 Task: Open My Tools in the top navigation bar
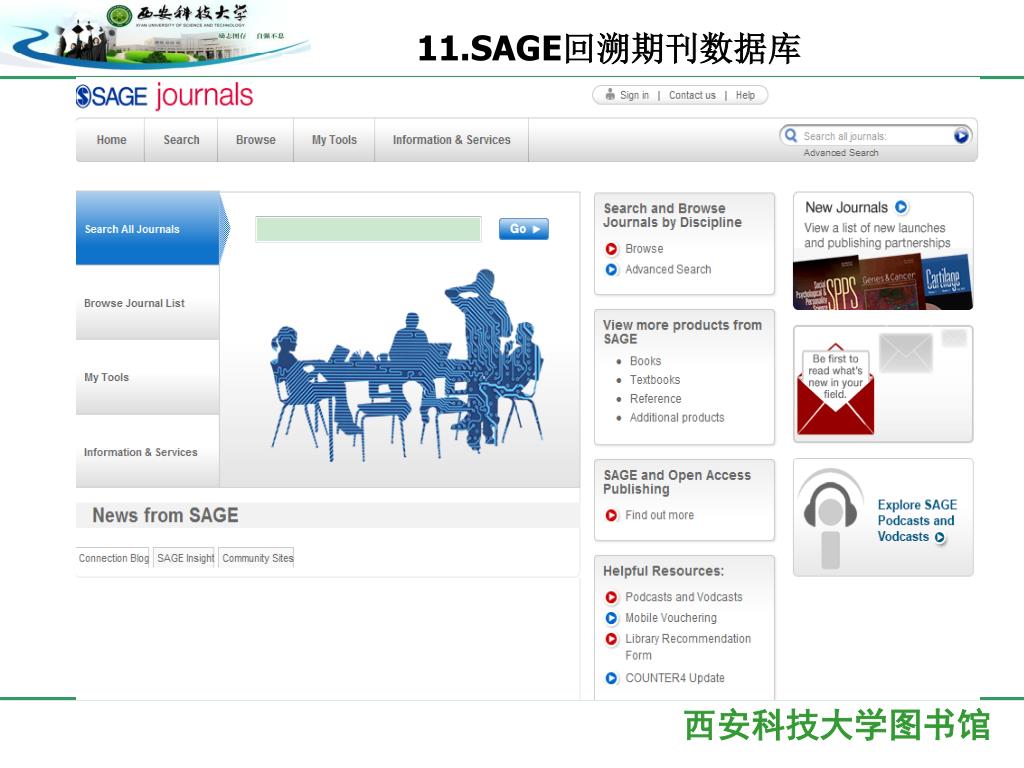(x=334, y=140)
